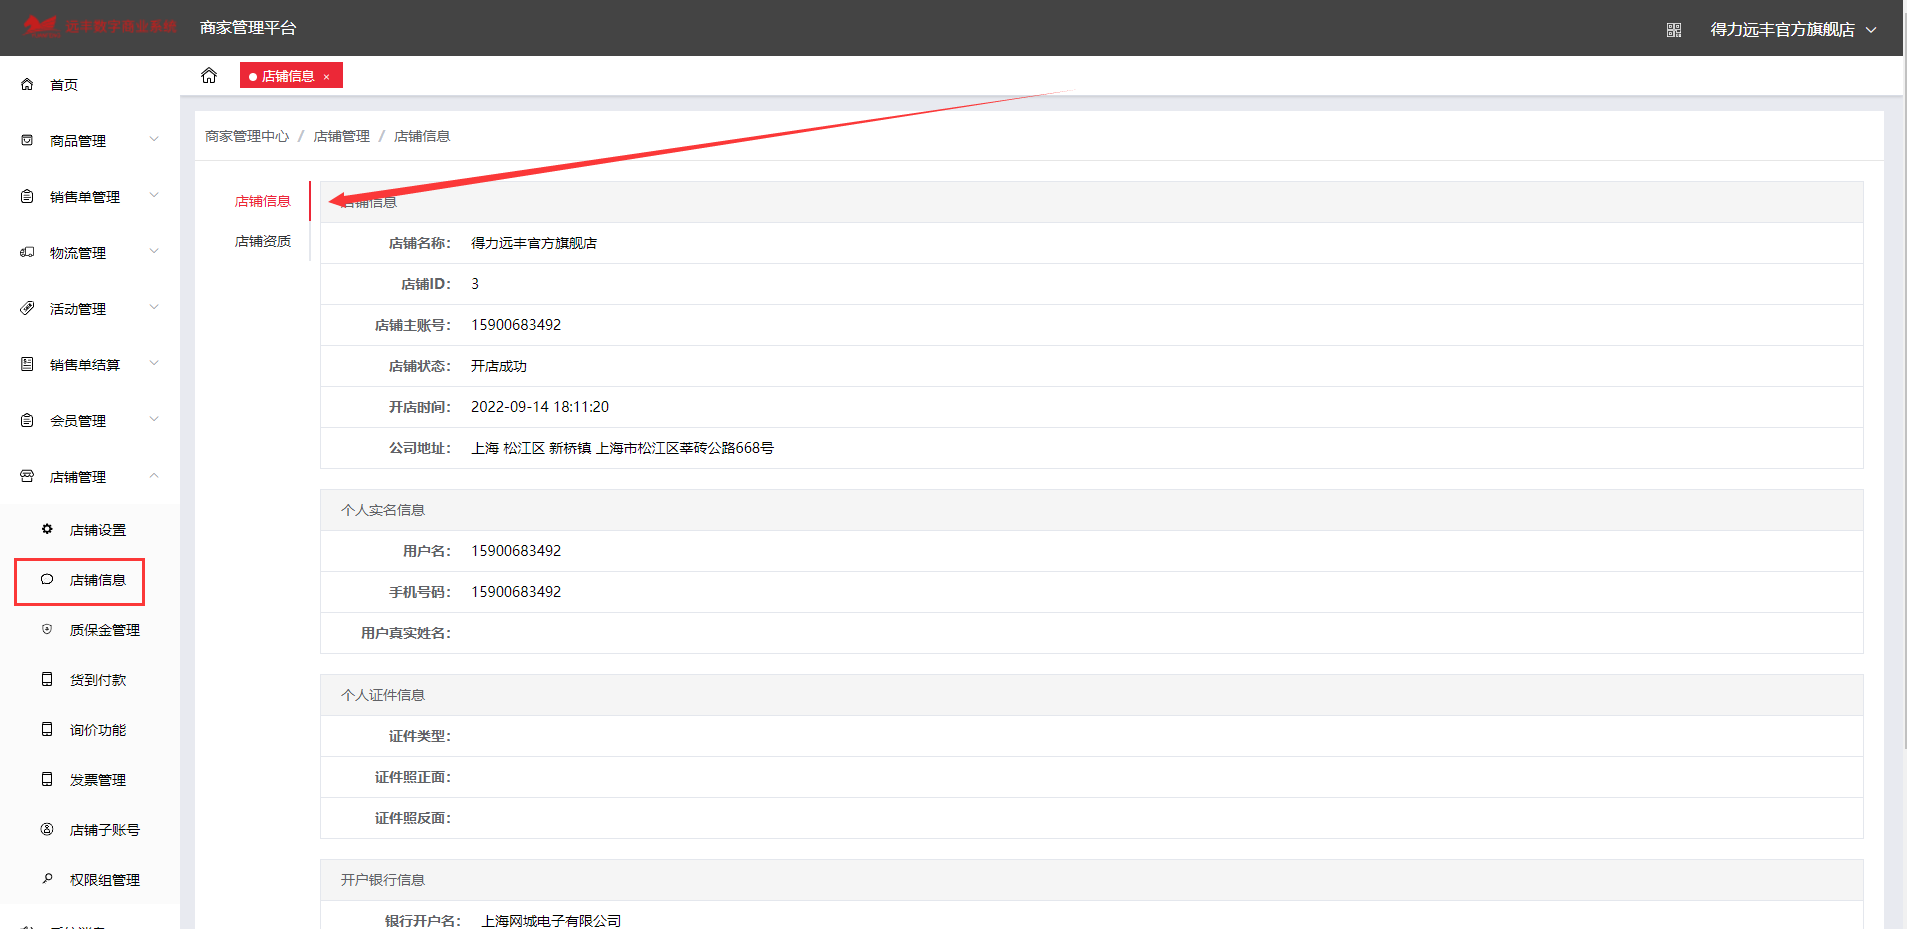Click the 开店成功 status text
Image resolution: width=1907 pixels, height=929 pixels.
coord(499,366)
